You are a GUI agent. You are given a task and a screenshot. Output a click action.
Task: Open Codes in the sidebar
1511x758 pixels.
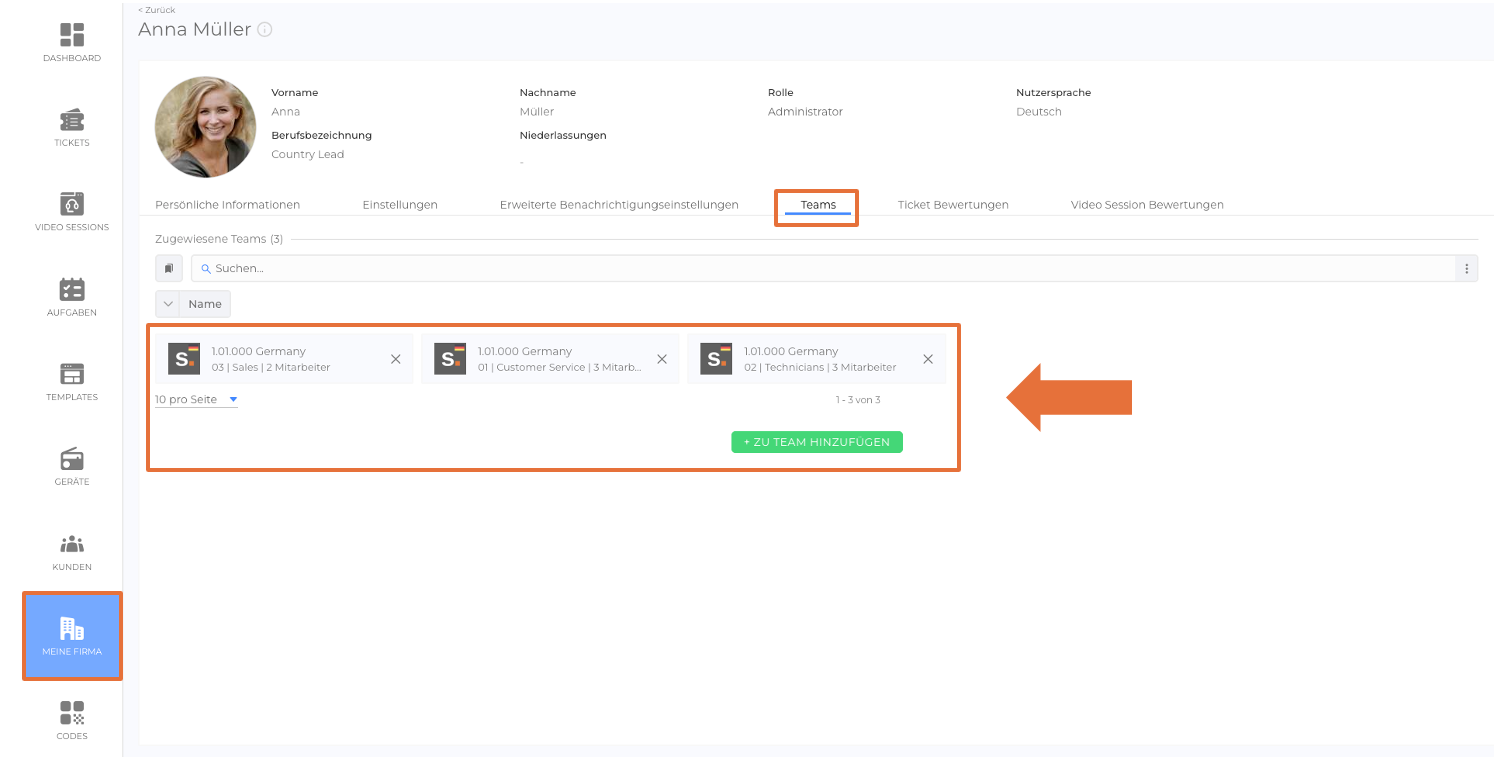[x=72, y=720]
